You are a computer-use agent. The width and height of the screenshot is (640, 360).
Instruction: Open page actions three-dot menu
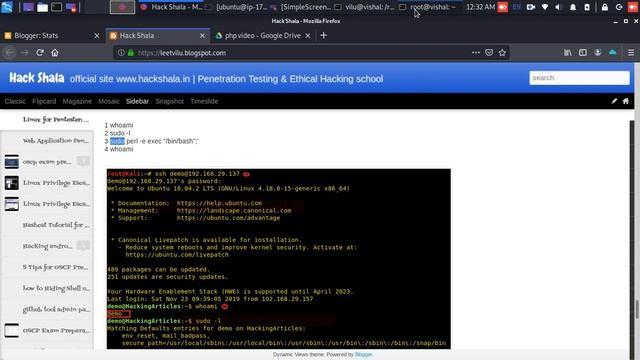click(x=476, y=53)
